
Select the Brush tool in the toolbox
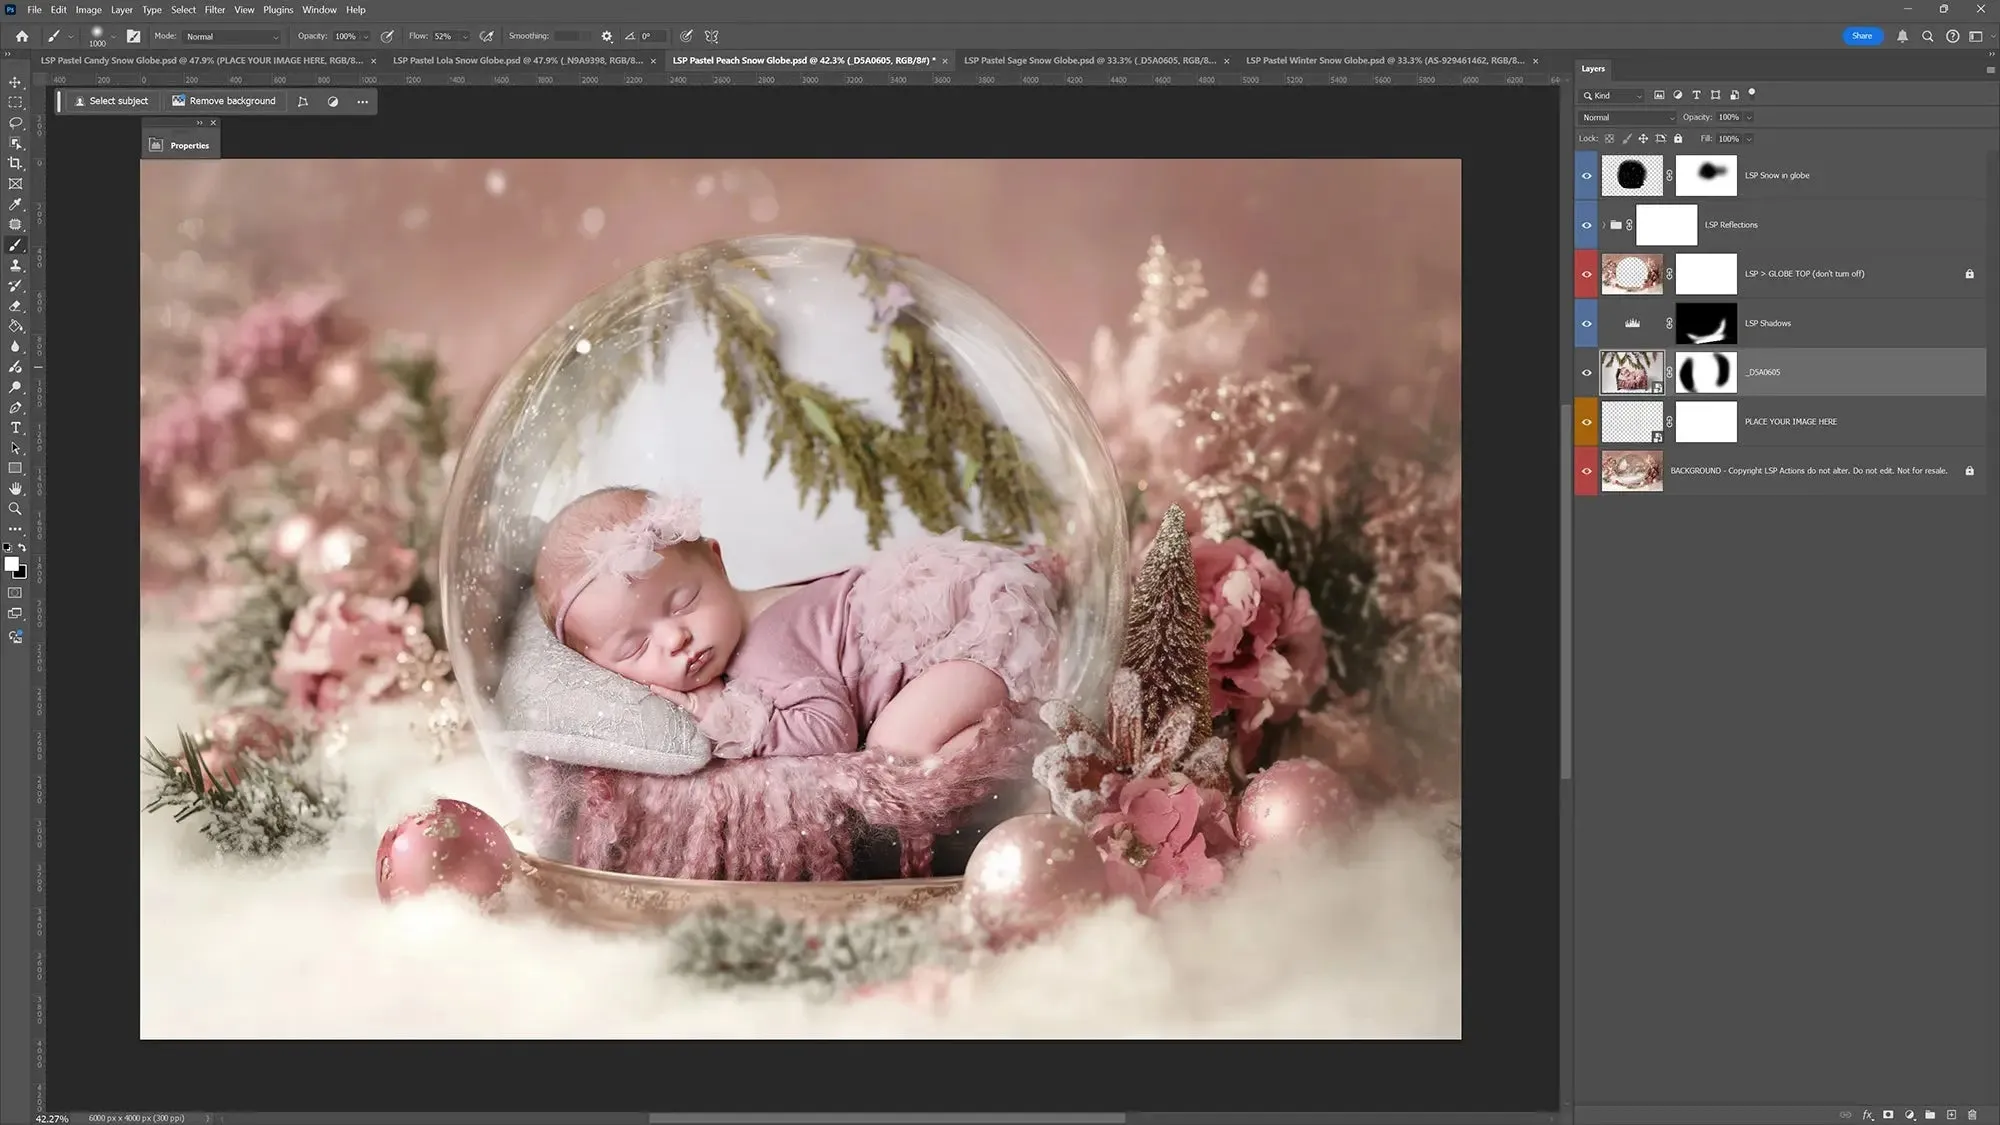15,245
